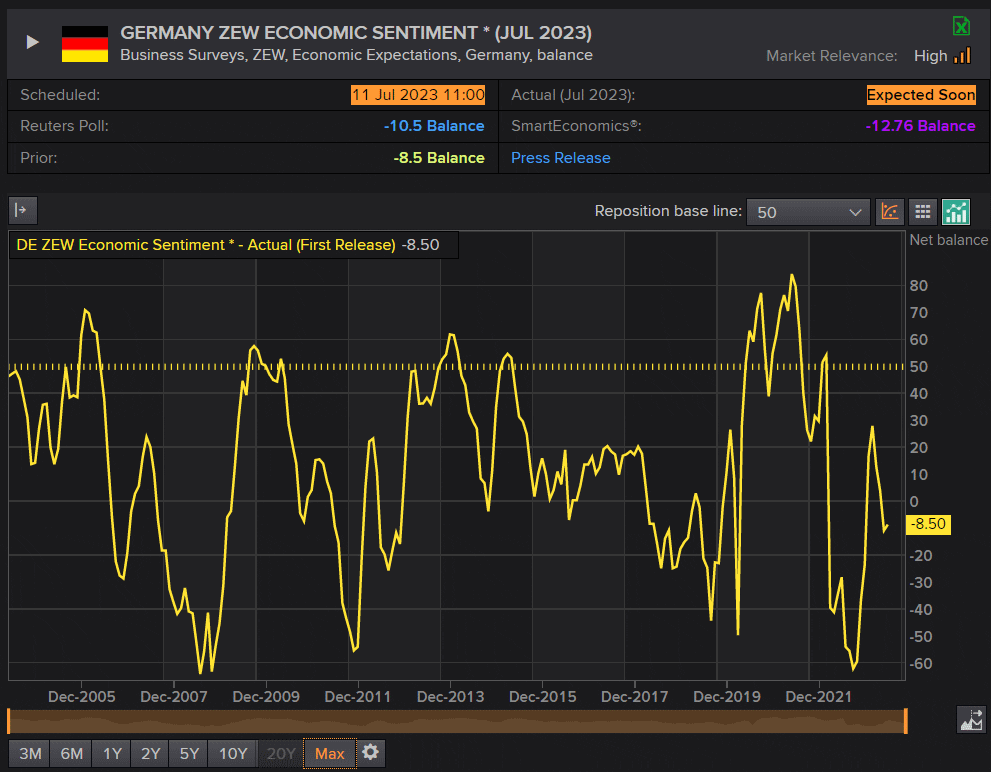
Task: Click the Net balance axis title
Action: pyautogui.click(x=948, y=240)
